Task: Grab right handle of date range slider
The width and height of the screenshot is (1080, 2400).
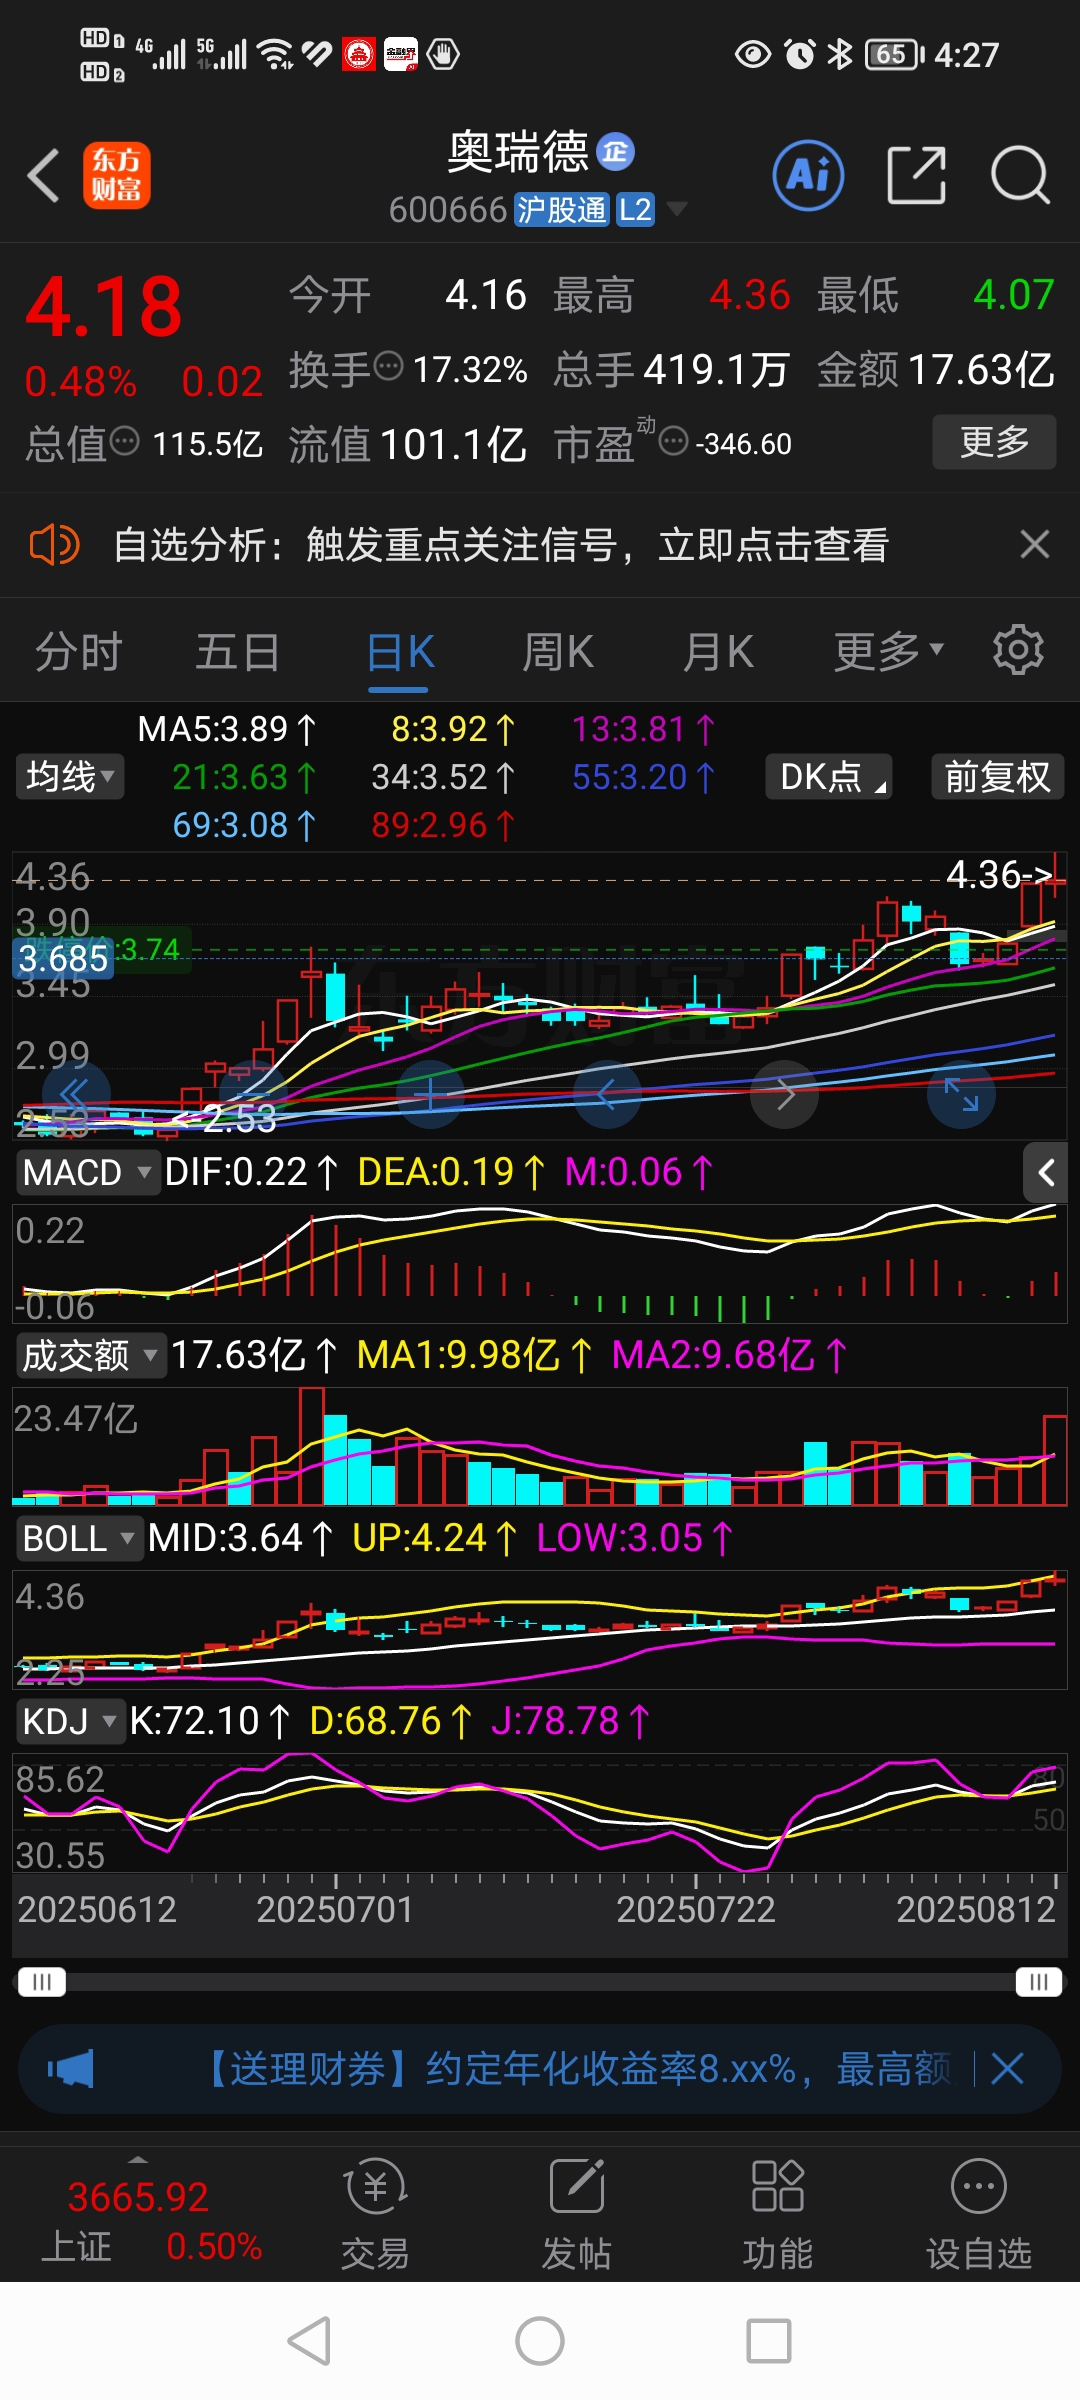Action: pyautogui.click(x=1039, y=1982)
